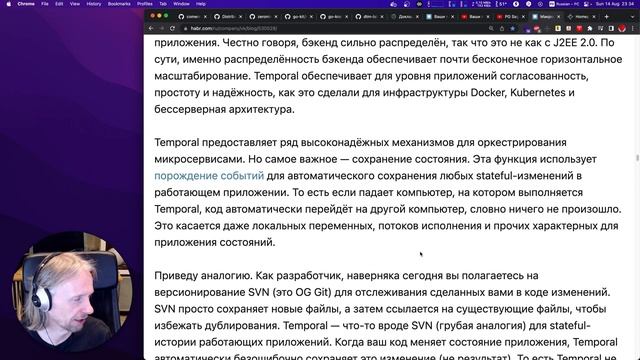Open the keyboard input source Russian - PC
The image size is (640, 360).
(x=565, y=4)
